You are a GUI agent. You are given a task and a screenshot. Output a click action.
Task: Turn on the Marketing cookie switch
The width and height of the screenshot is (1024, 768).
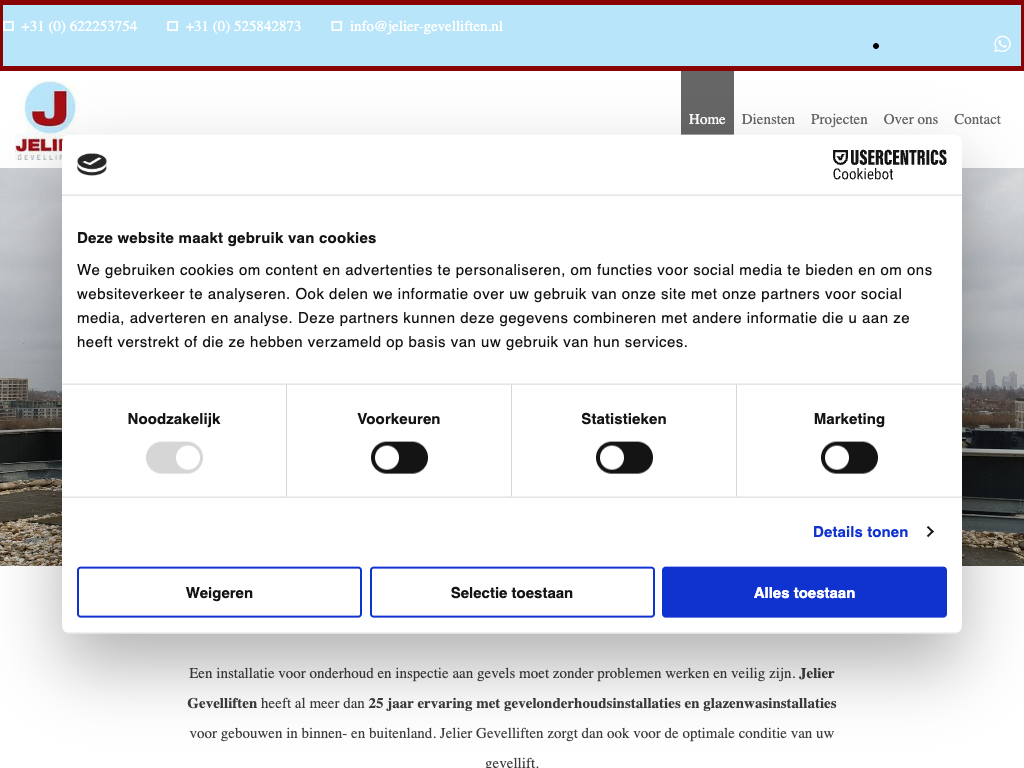point(849,459)
